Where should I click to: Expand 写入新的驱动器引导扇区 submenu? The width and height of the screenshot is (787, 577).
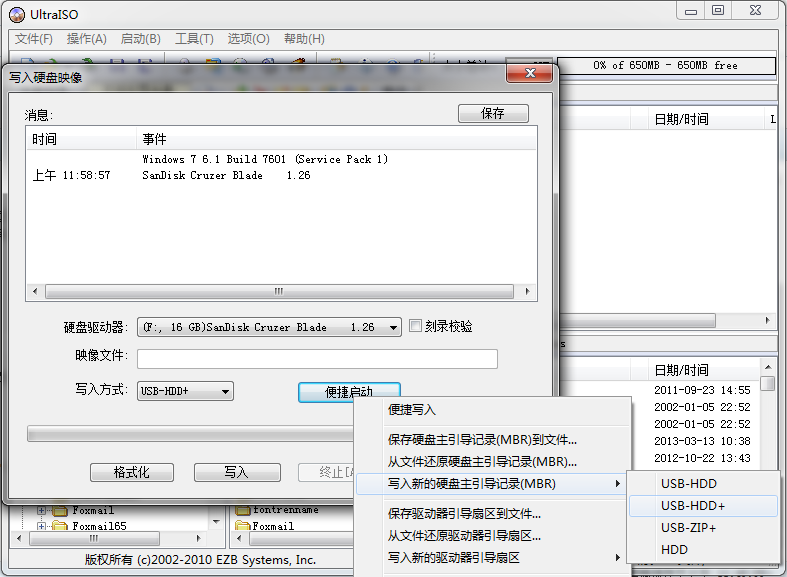[x=493, y=558]
